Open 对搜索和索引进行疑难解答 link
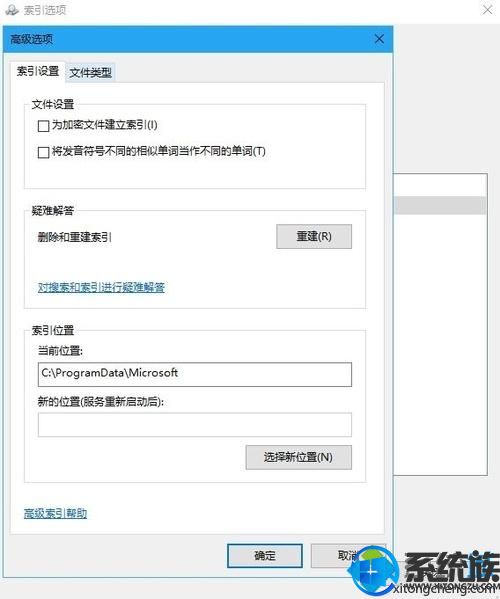Screen dimensions: 500x599 click(x=101, y=287)
